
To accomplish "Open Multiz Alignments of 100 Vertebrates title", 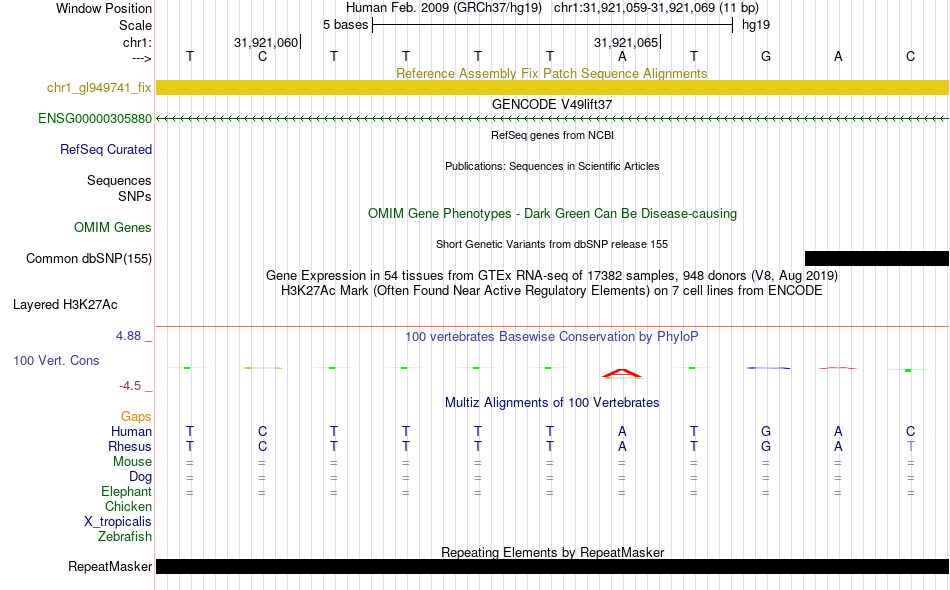I will pos(552,402).
